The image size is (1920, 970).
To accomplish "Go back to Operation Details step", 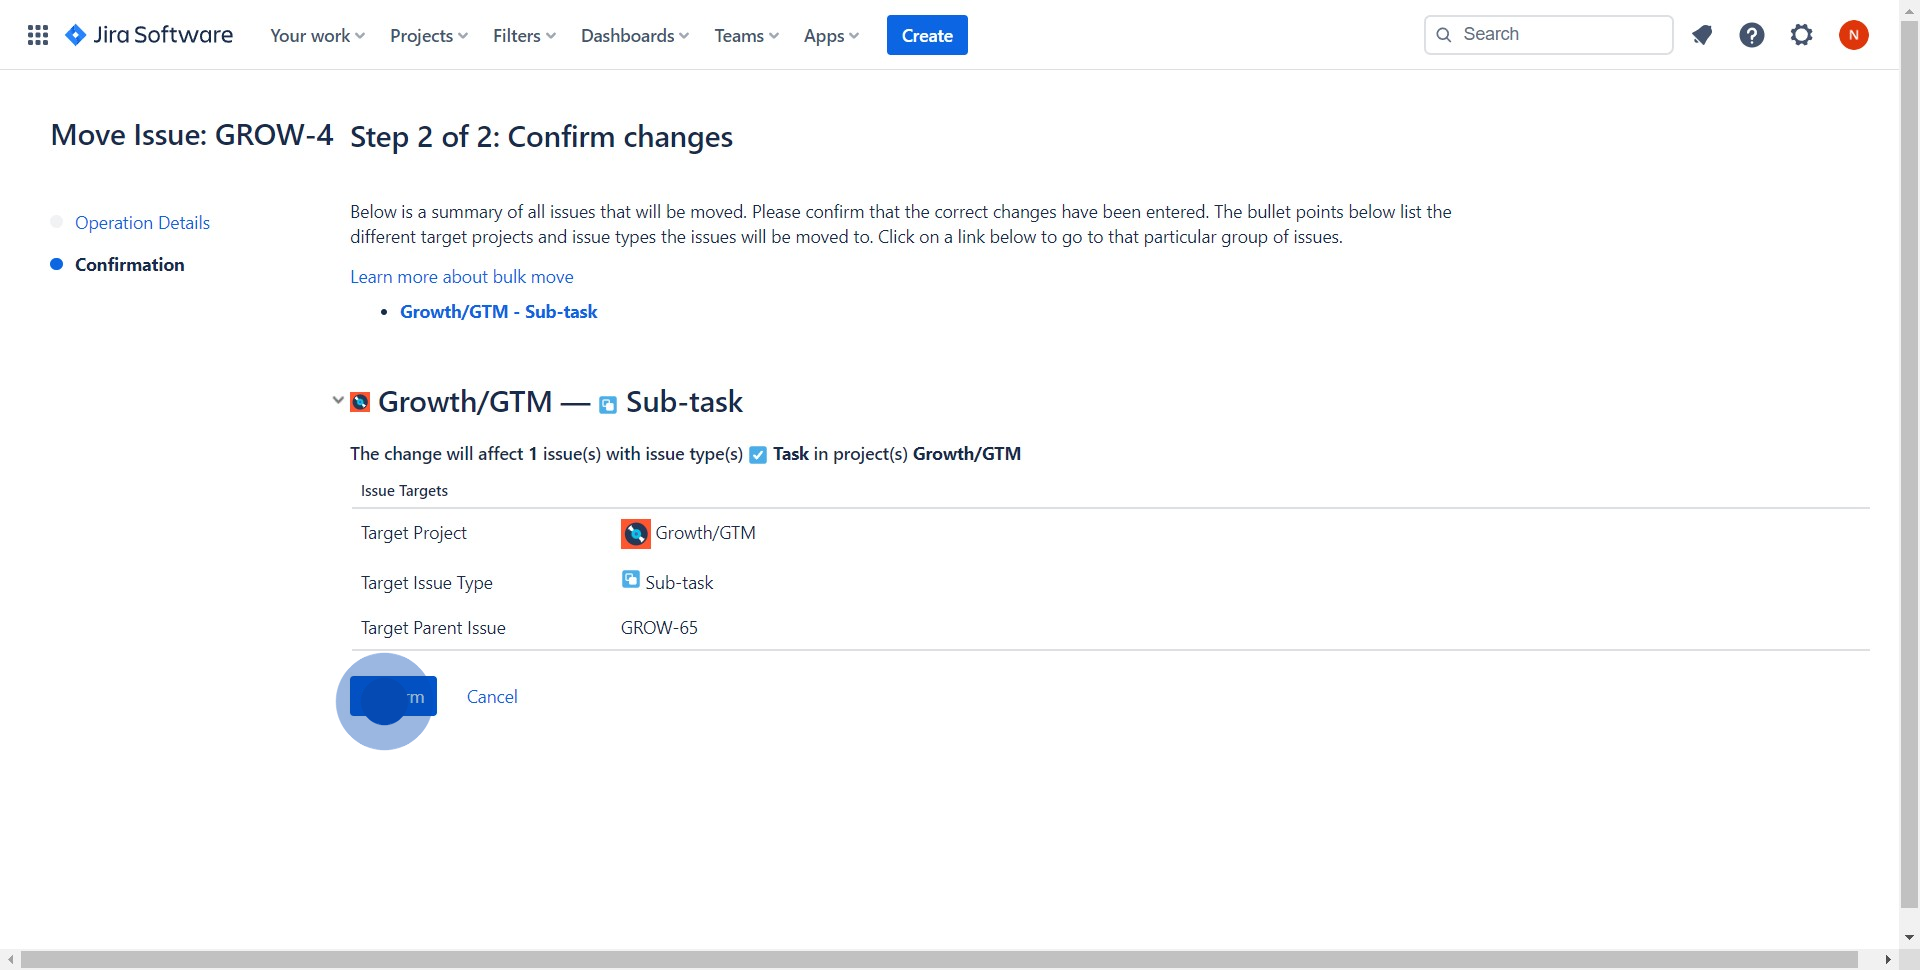I will click(x=142, y=223).
